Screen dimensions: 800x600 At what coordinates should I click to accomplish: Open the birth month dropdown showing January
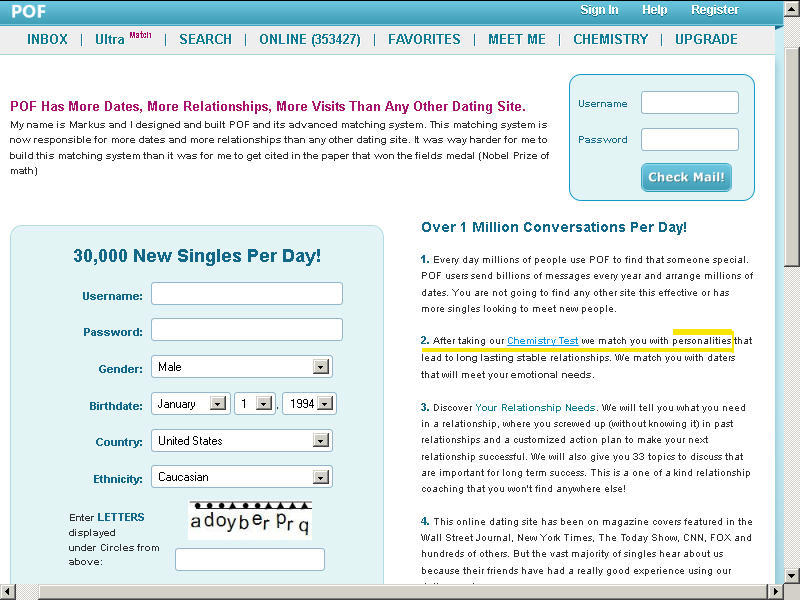[x=191, y=404]
